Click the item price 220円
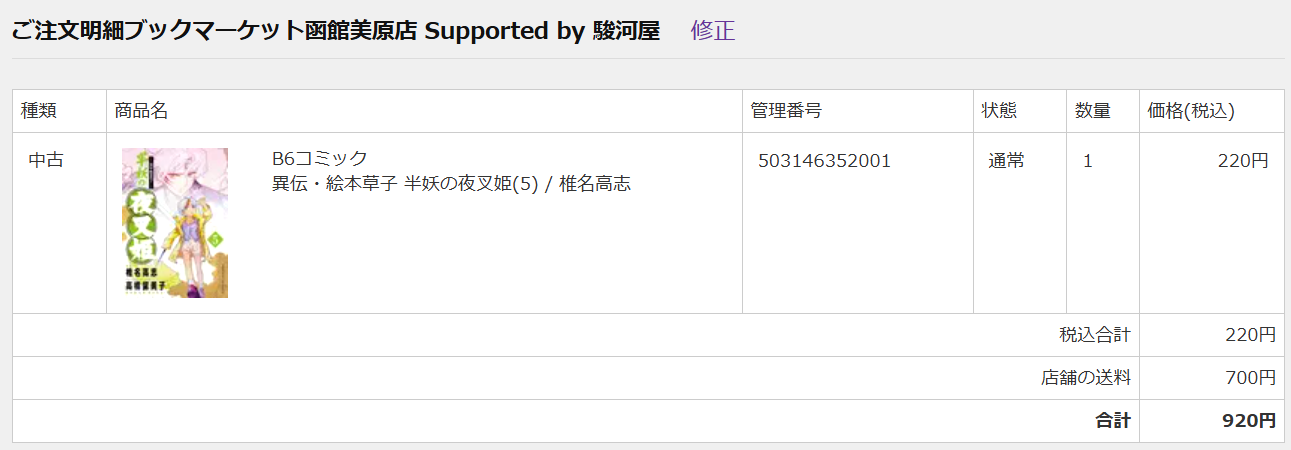The width and height of the screenshot is (1291, 450). pyautogui.click(x=1243, y=161)
